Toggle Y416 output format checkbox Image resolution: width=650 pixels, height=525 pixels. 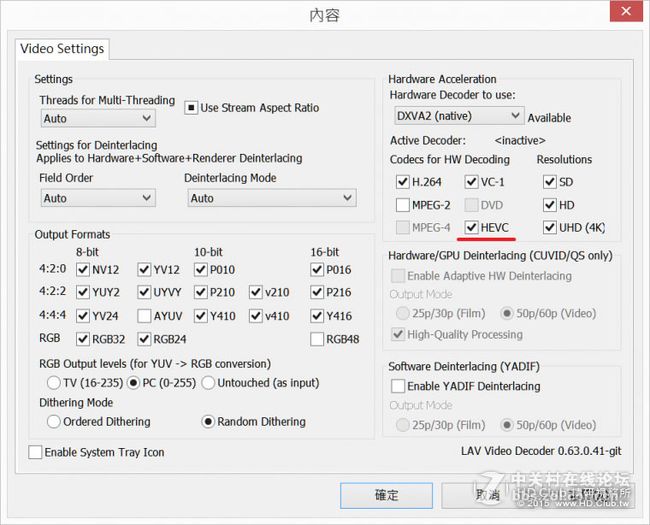[x=317, y=316]
